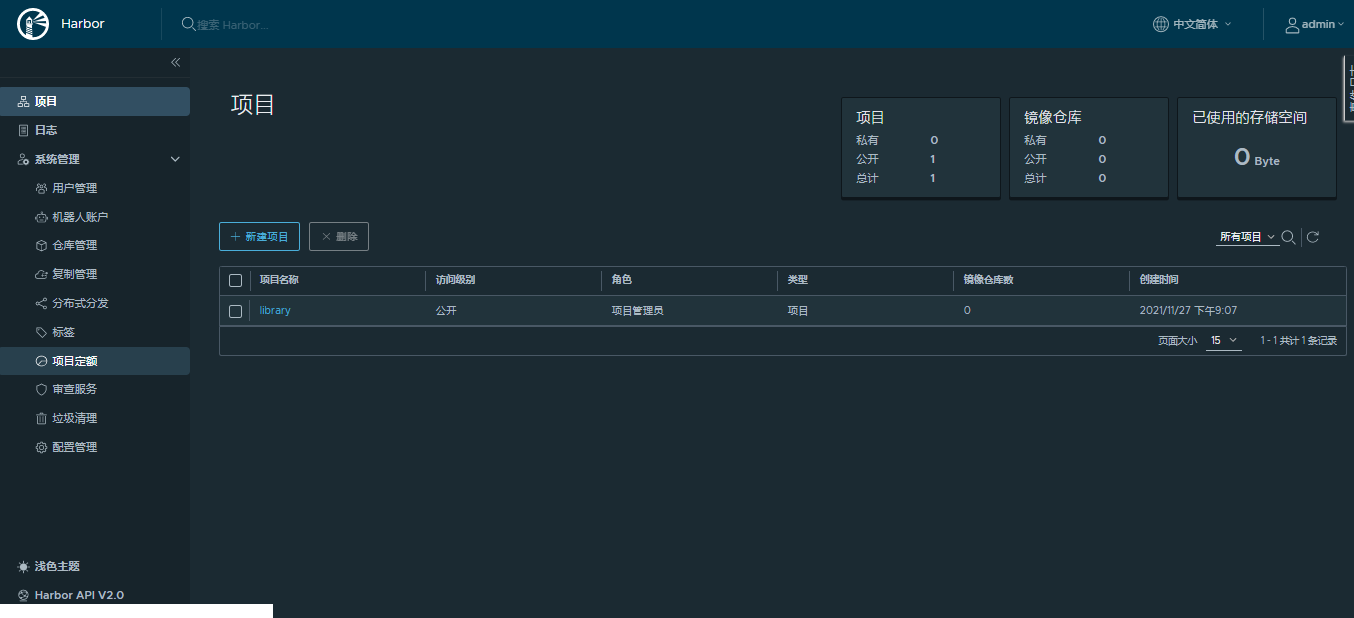Click the project list filter search icon
The height and width of the screenshot is (618, 1354).
pos(1288,237)
